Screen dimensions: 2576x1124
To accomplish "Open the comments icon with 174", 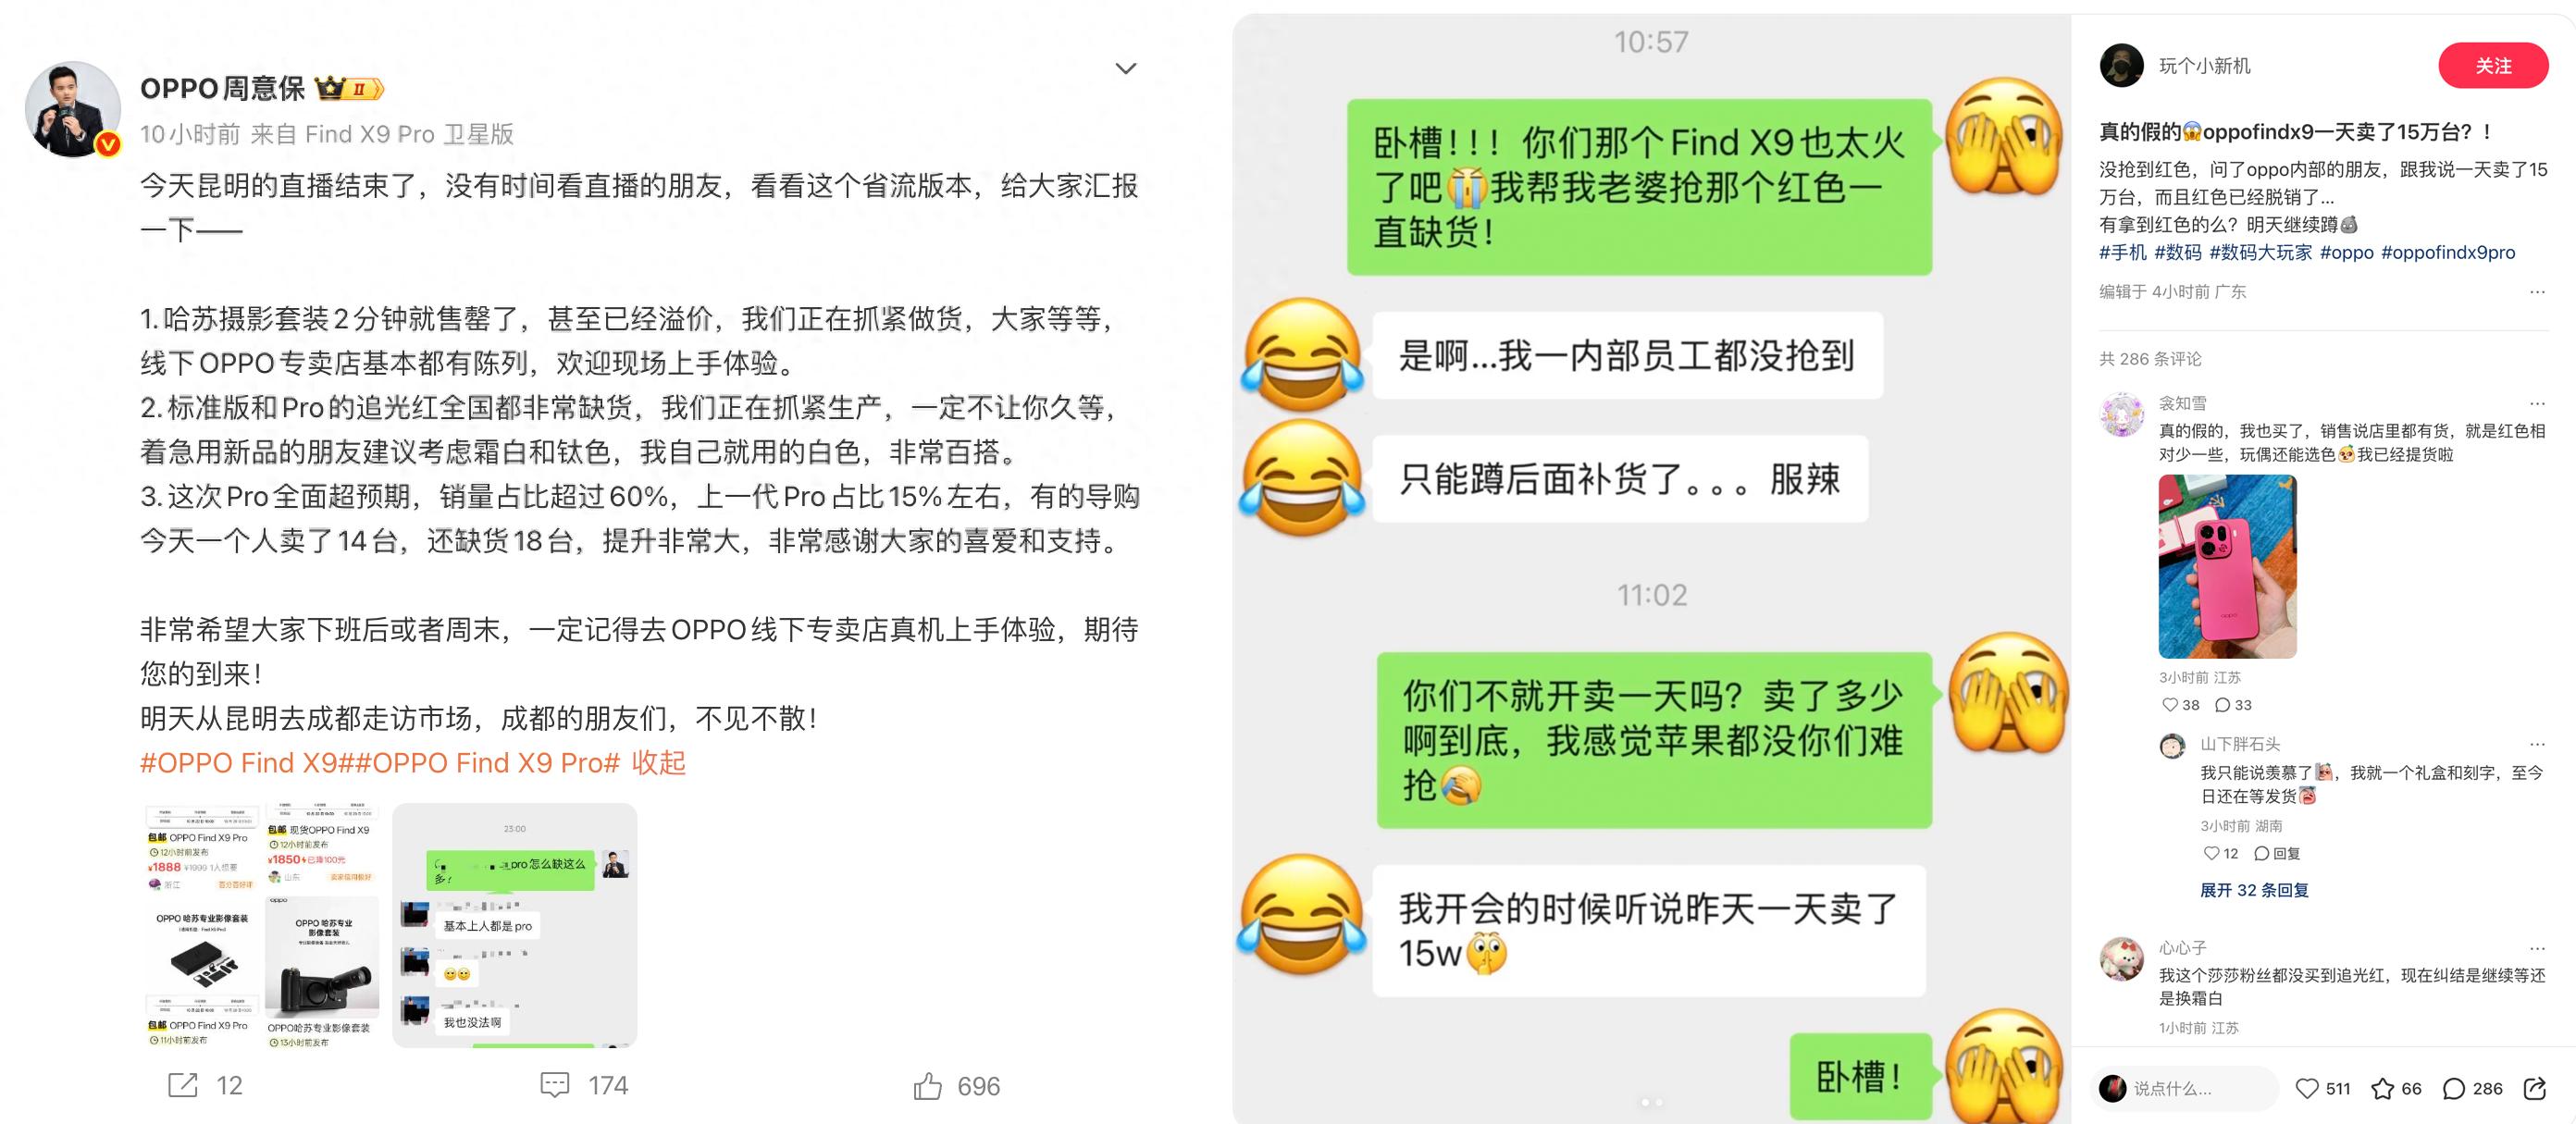I will tap(555, 1085).
